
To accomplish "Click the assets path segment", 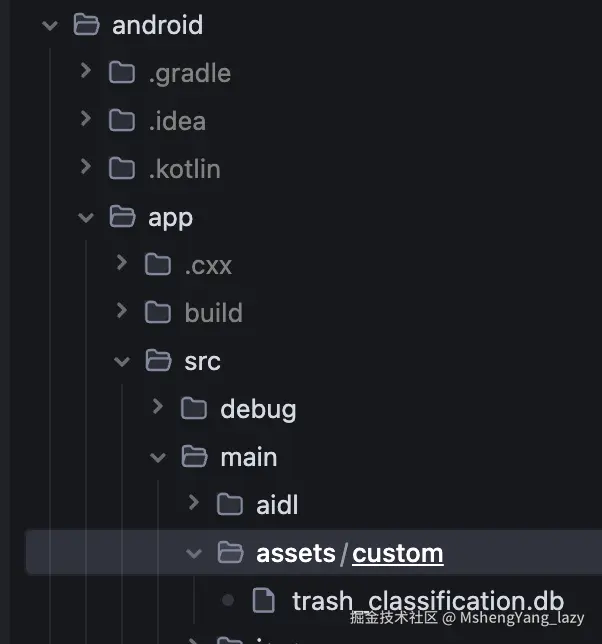I will [296, 553].
